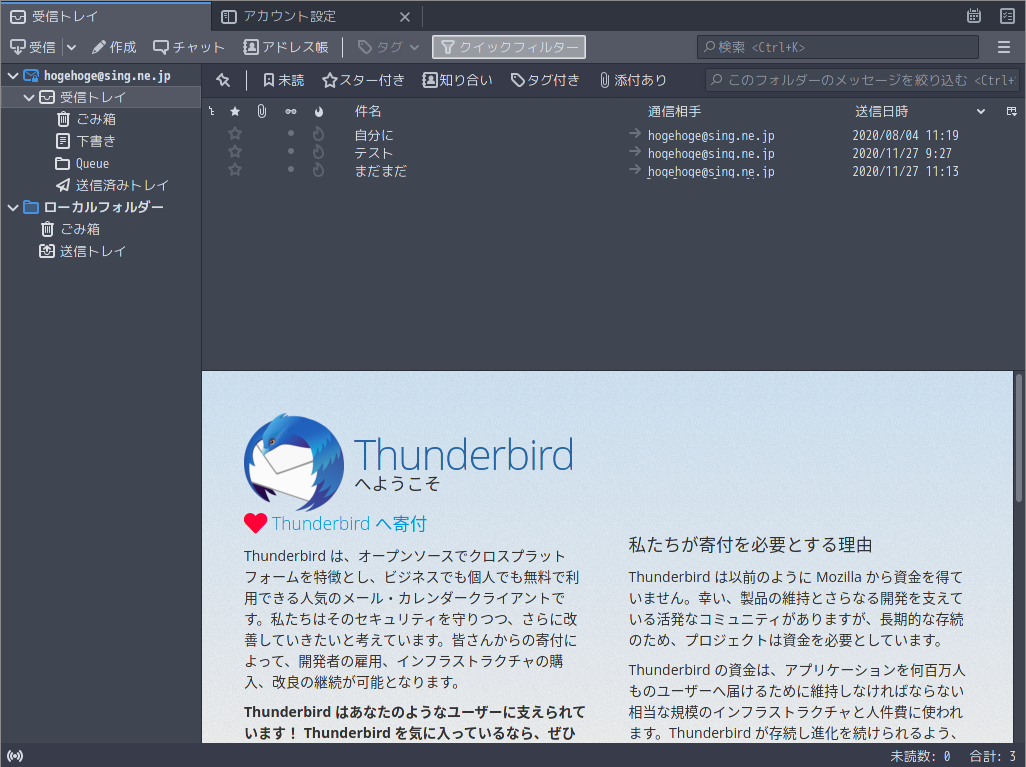Screen dimensions: 1026x767
Task: Open the Queue folder
Action: click(x=92, y=164)
